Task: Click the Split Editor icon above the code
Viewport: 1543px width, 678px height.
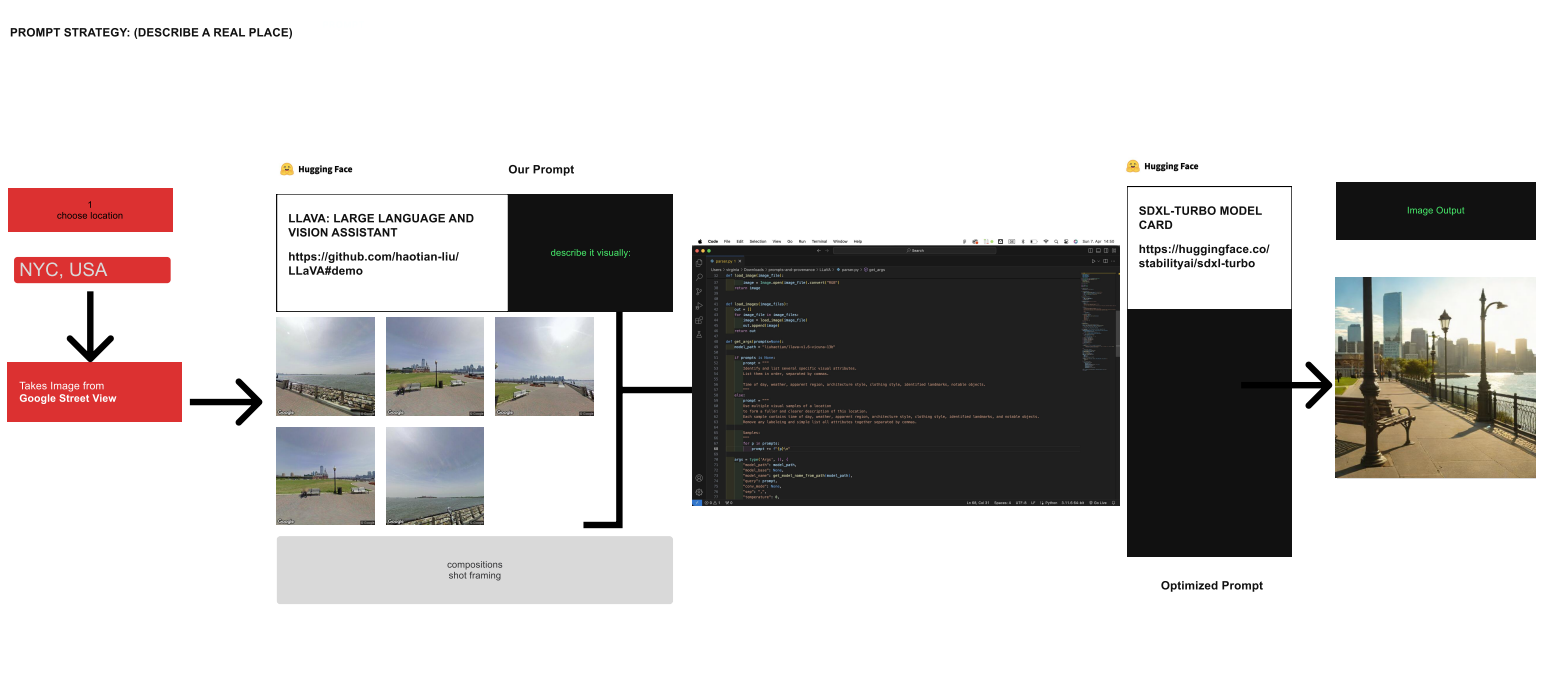Action: [1104, 260]
